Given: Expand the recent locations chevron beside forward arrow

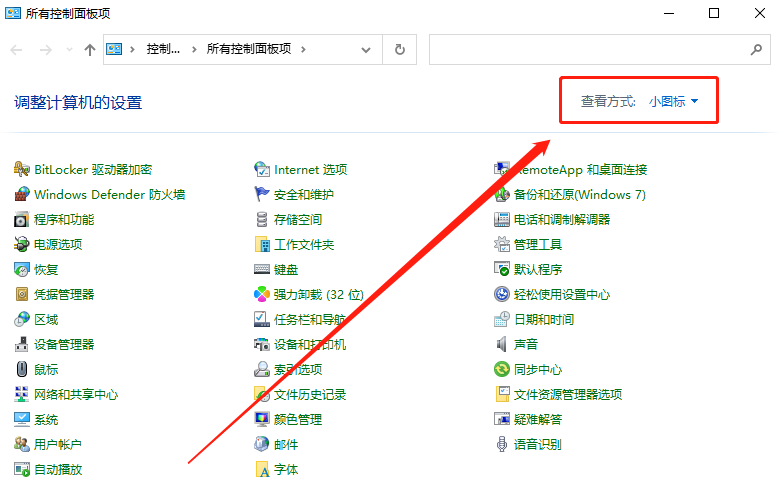Looking at the screenshot, I should tap(69, 49).
